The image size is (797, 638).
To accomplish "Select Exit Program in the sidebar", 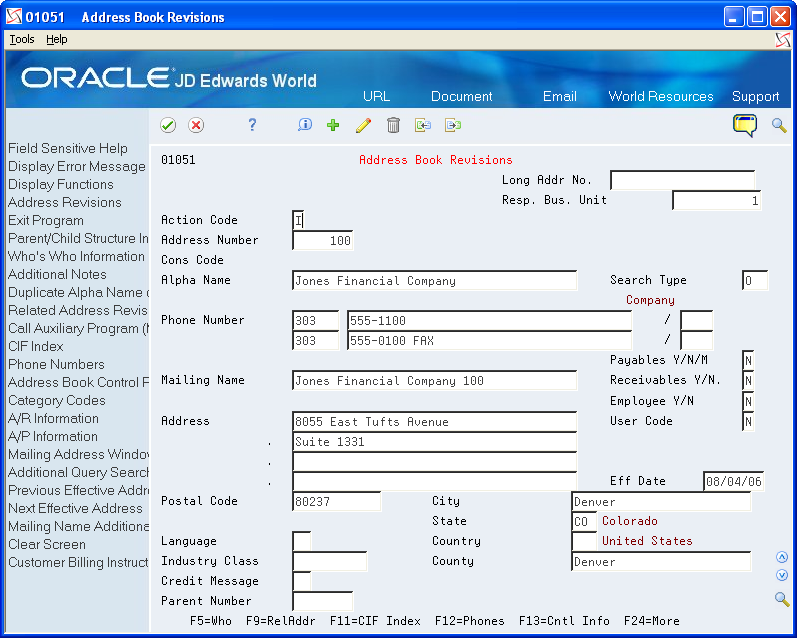I will tap(46, 221).
